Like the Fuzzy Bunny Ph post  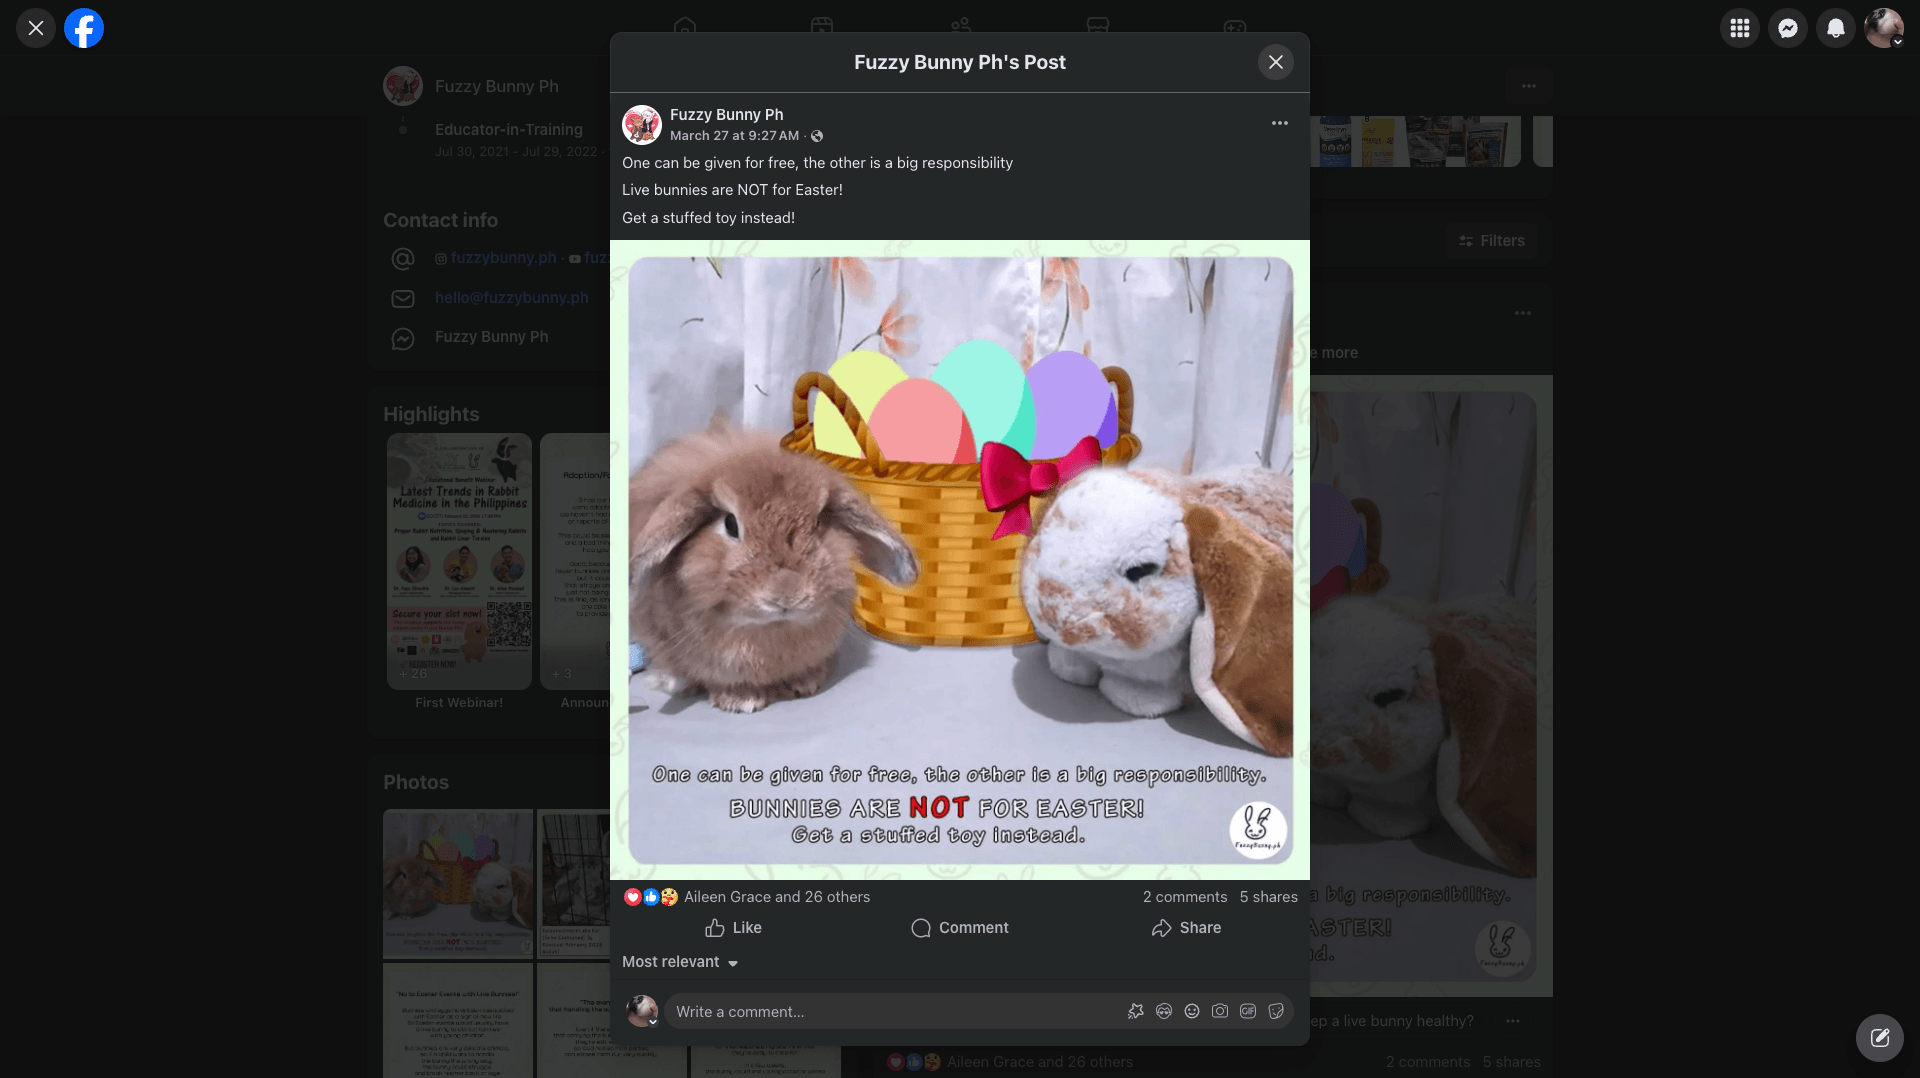pos(733,928)
